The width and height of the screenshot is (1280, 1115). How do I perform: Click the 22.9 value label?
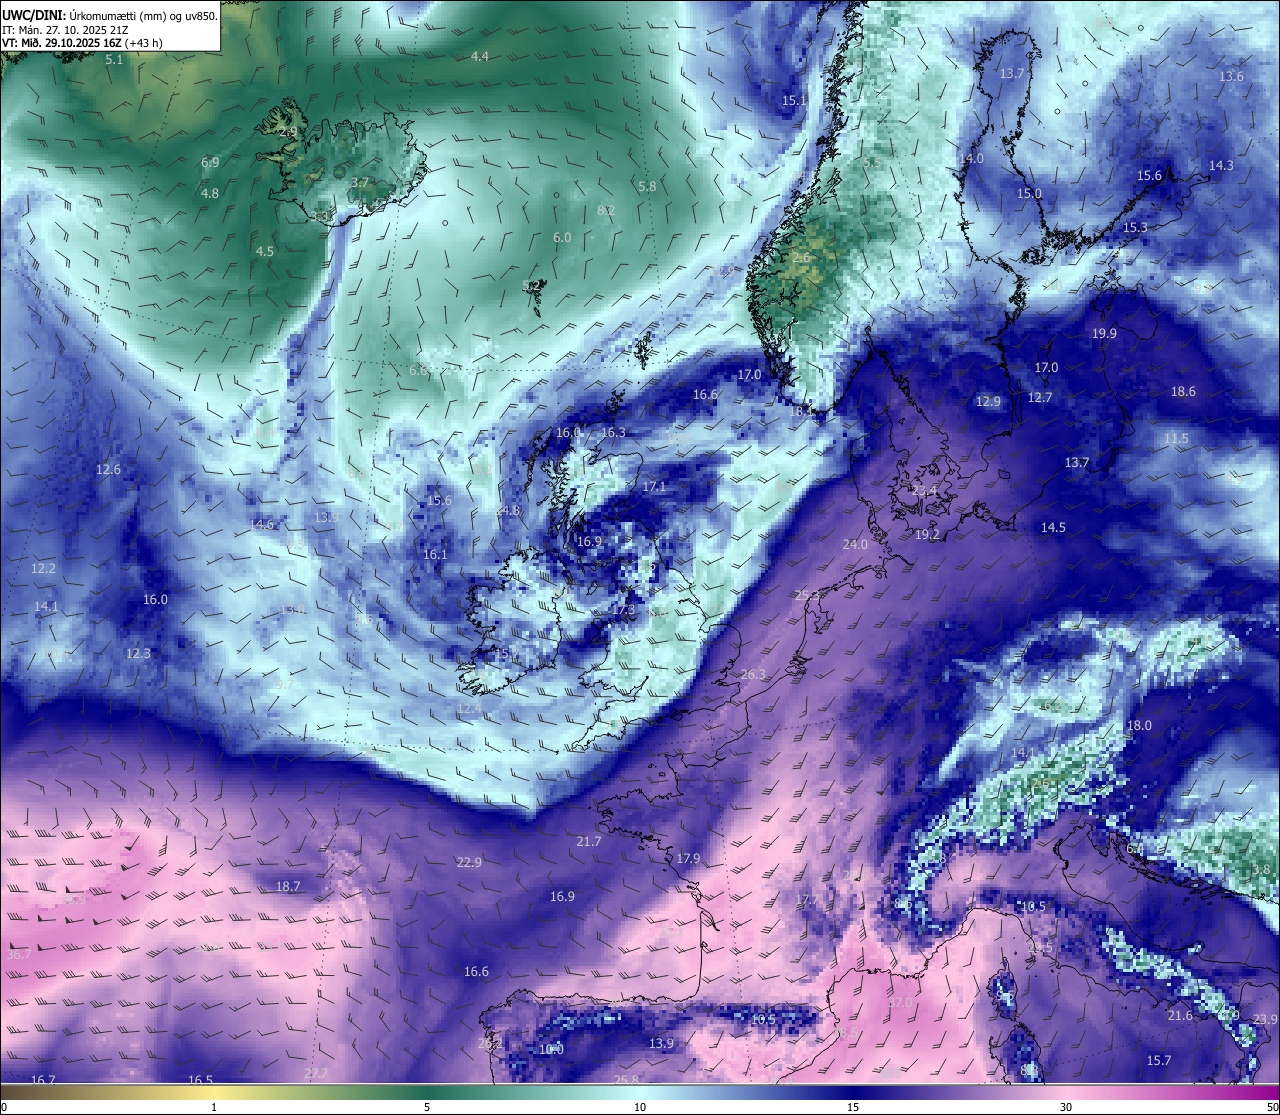click(x=469, y=863)
